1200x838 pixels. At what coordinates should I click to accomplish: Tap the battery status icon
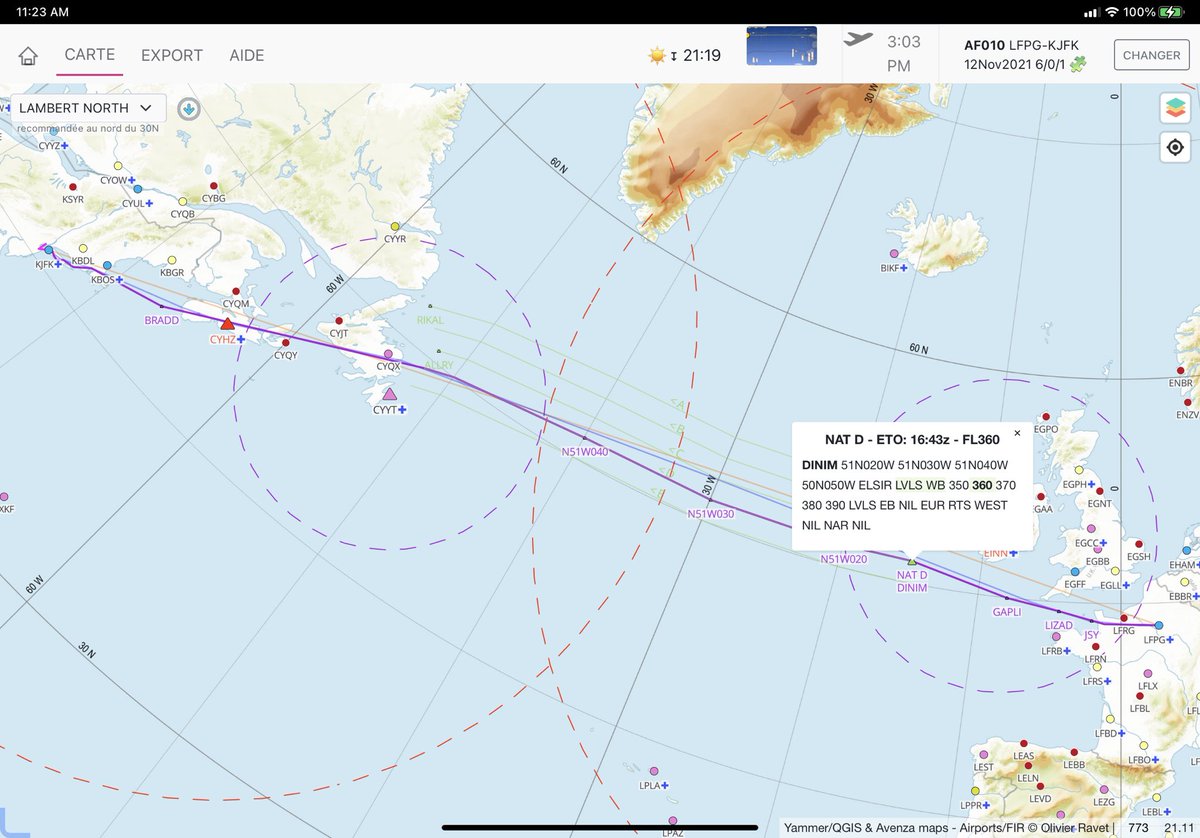tap(1172, 12)
